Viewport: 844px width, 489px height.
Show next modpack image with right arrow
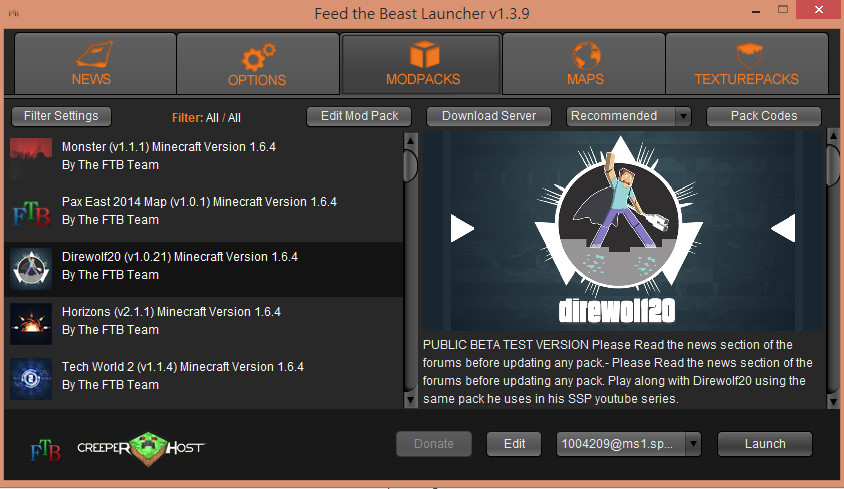pyautogui.click(x=783, y=229)
